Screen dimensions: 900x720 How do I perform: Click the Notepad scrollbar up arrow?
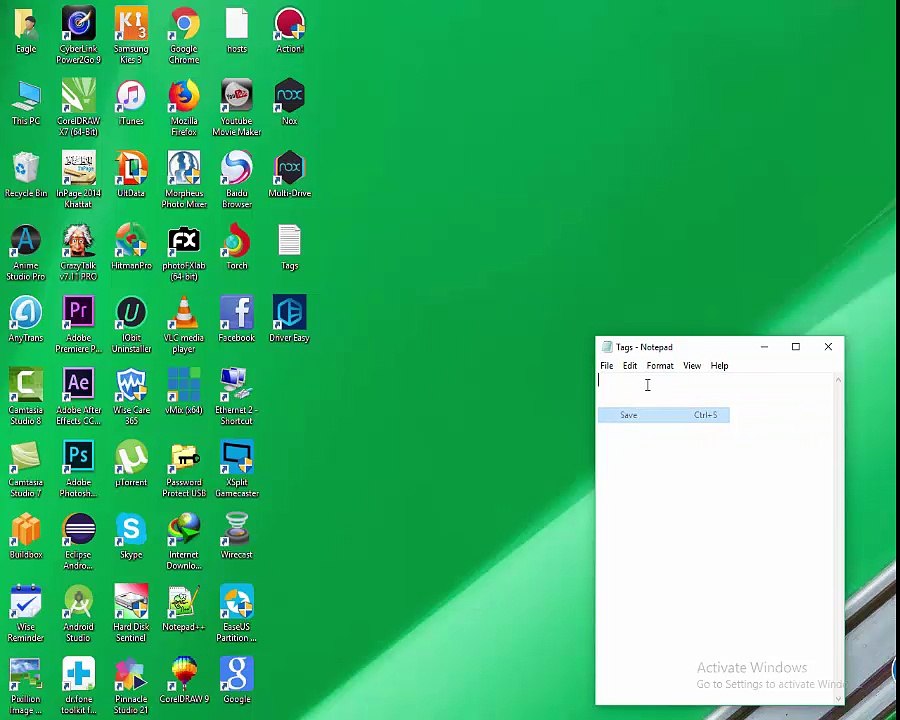pyautogui.click(x=838, y=380)
